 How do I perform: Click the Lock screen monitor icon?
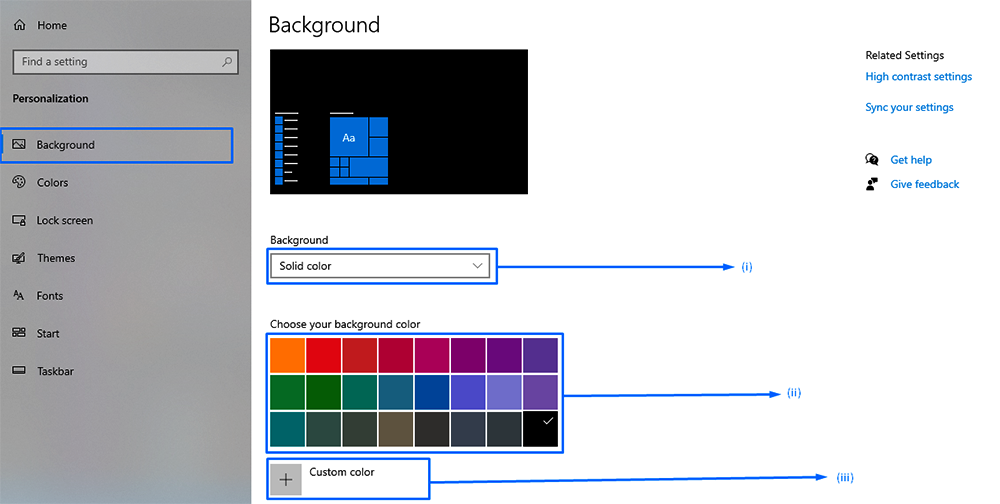tap(18, 221)
